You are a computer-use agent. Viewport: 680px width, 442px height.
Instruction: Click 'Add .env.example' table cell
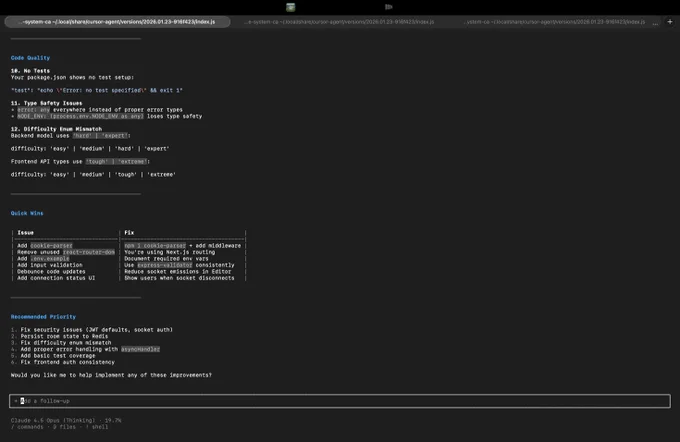pyautogui.click(x=43, y=259)
